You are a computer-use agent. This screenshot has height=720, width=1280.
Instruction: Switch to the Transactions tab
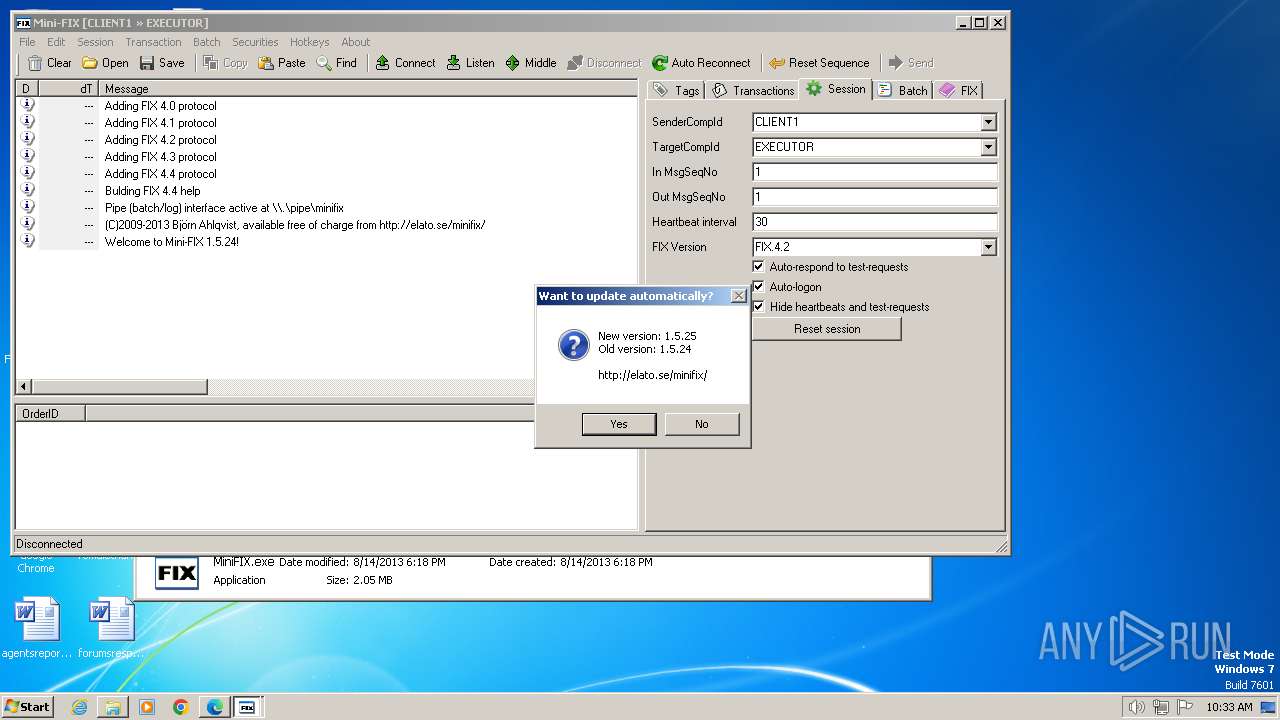pyautogui.click(x=753, y=90)
